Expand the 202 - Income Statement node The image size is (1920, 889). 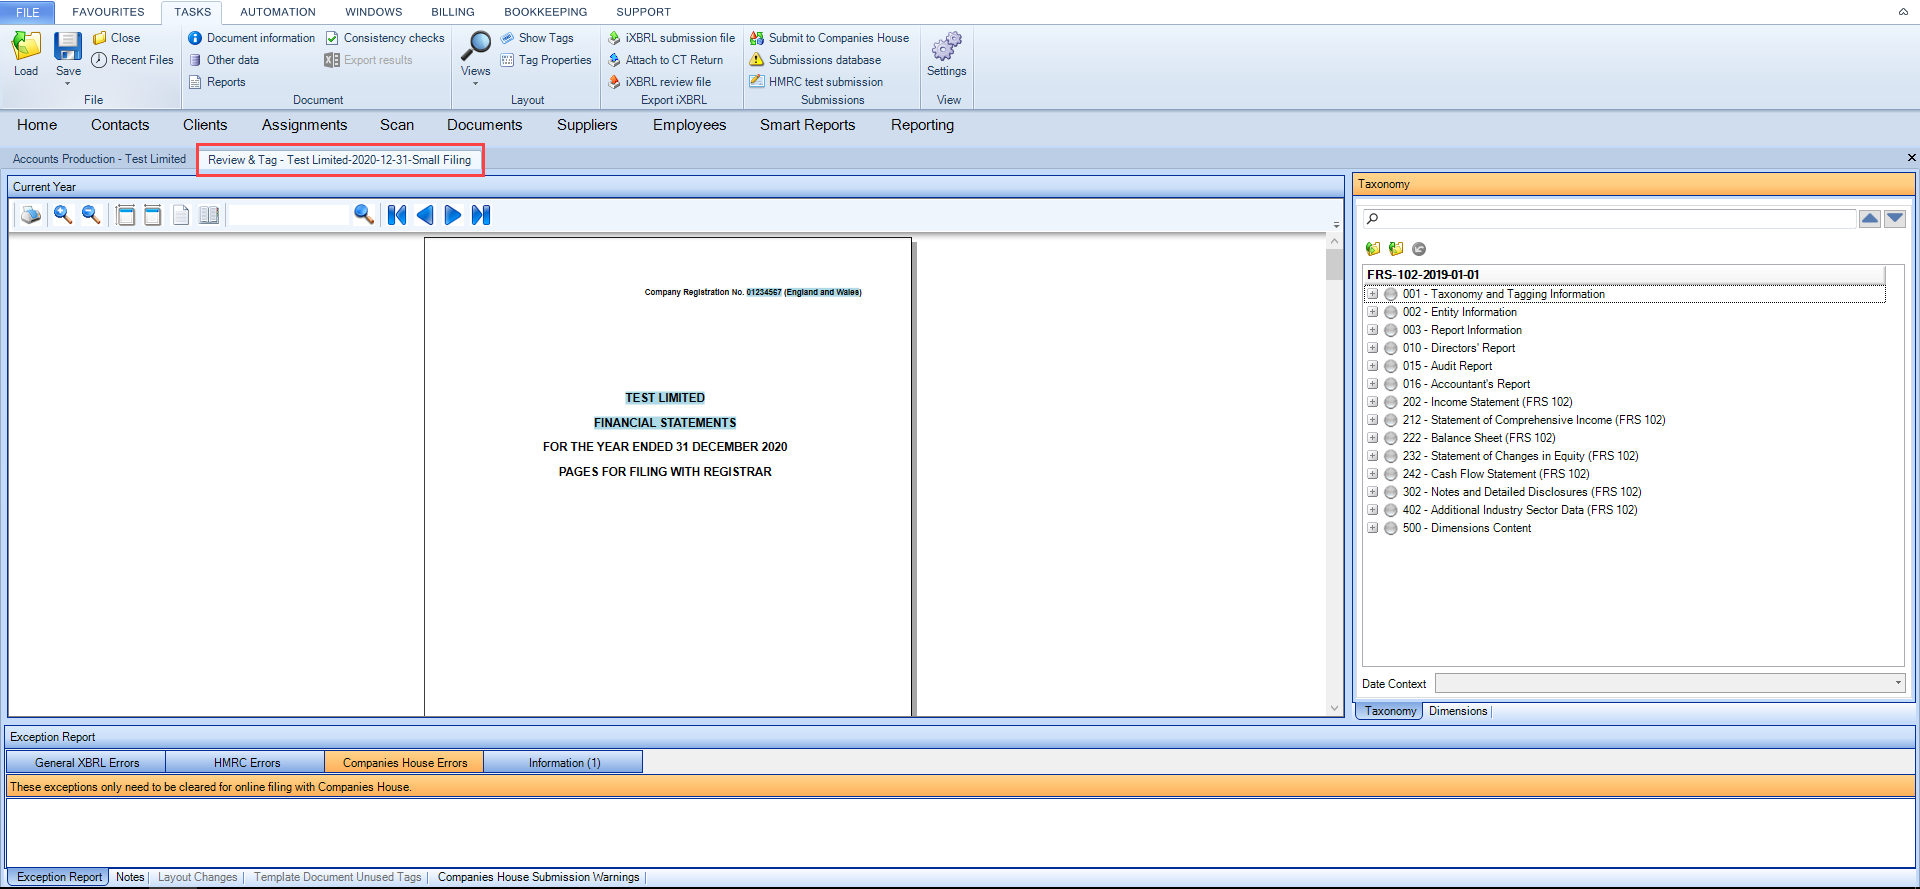[1373, 402]
